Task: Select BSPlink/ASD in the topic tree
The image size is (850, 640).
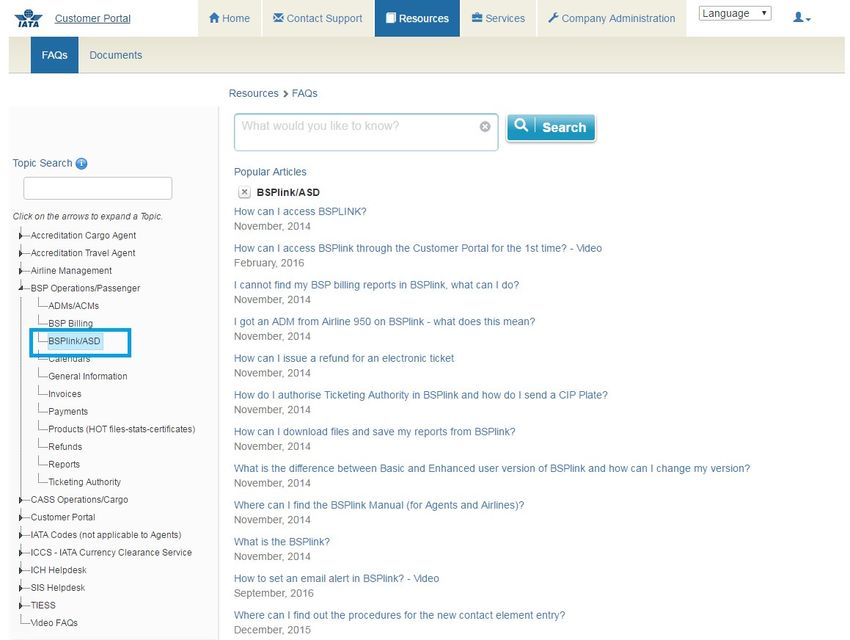Action: [74, 341]
